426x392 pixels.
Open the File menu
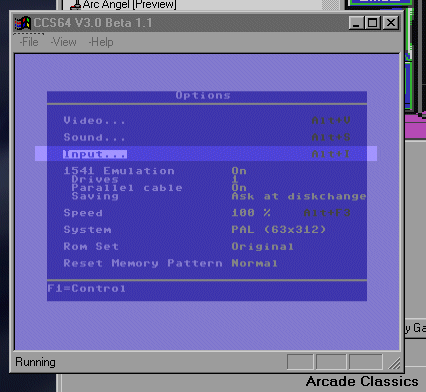(29, 42)
